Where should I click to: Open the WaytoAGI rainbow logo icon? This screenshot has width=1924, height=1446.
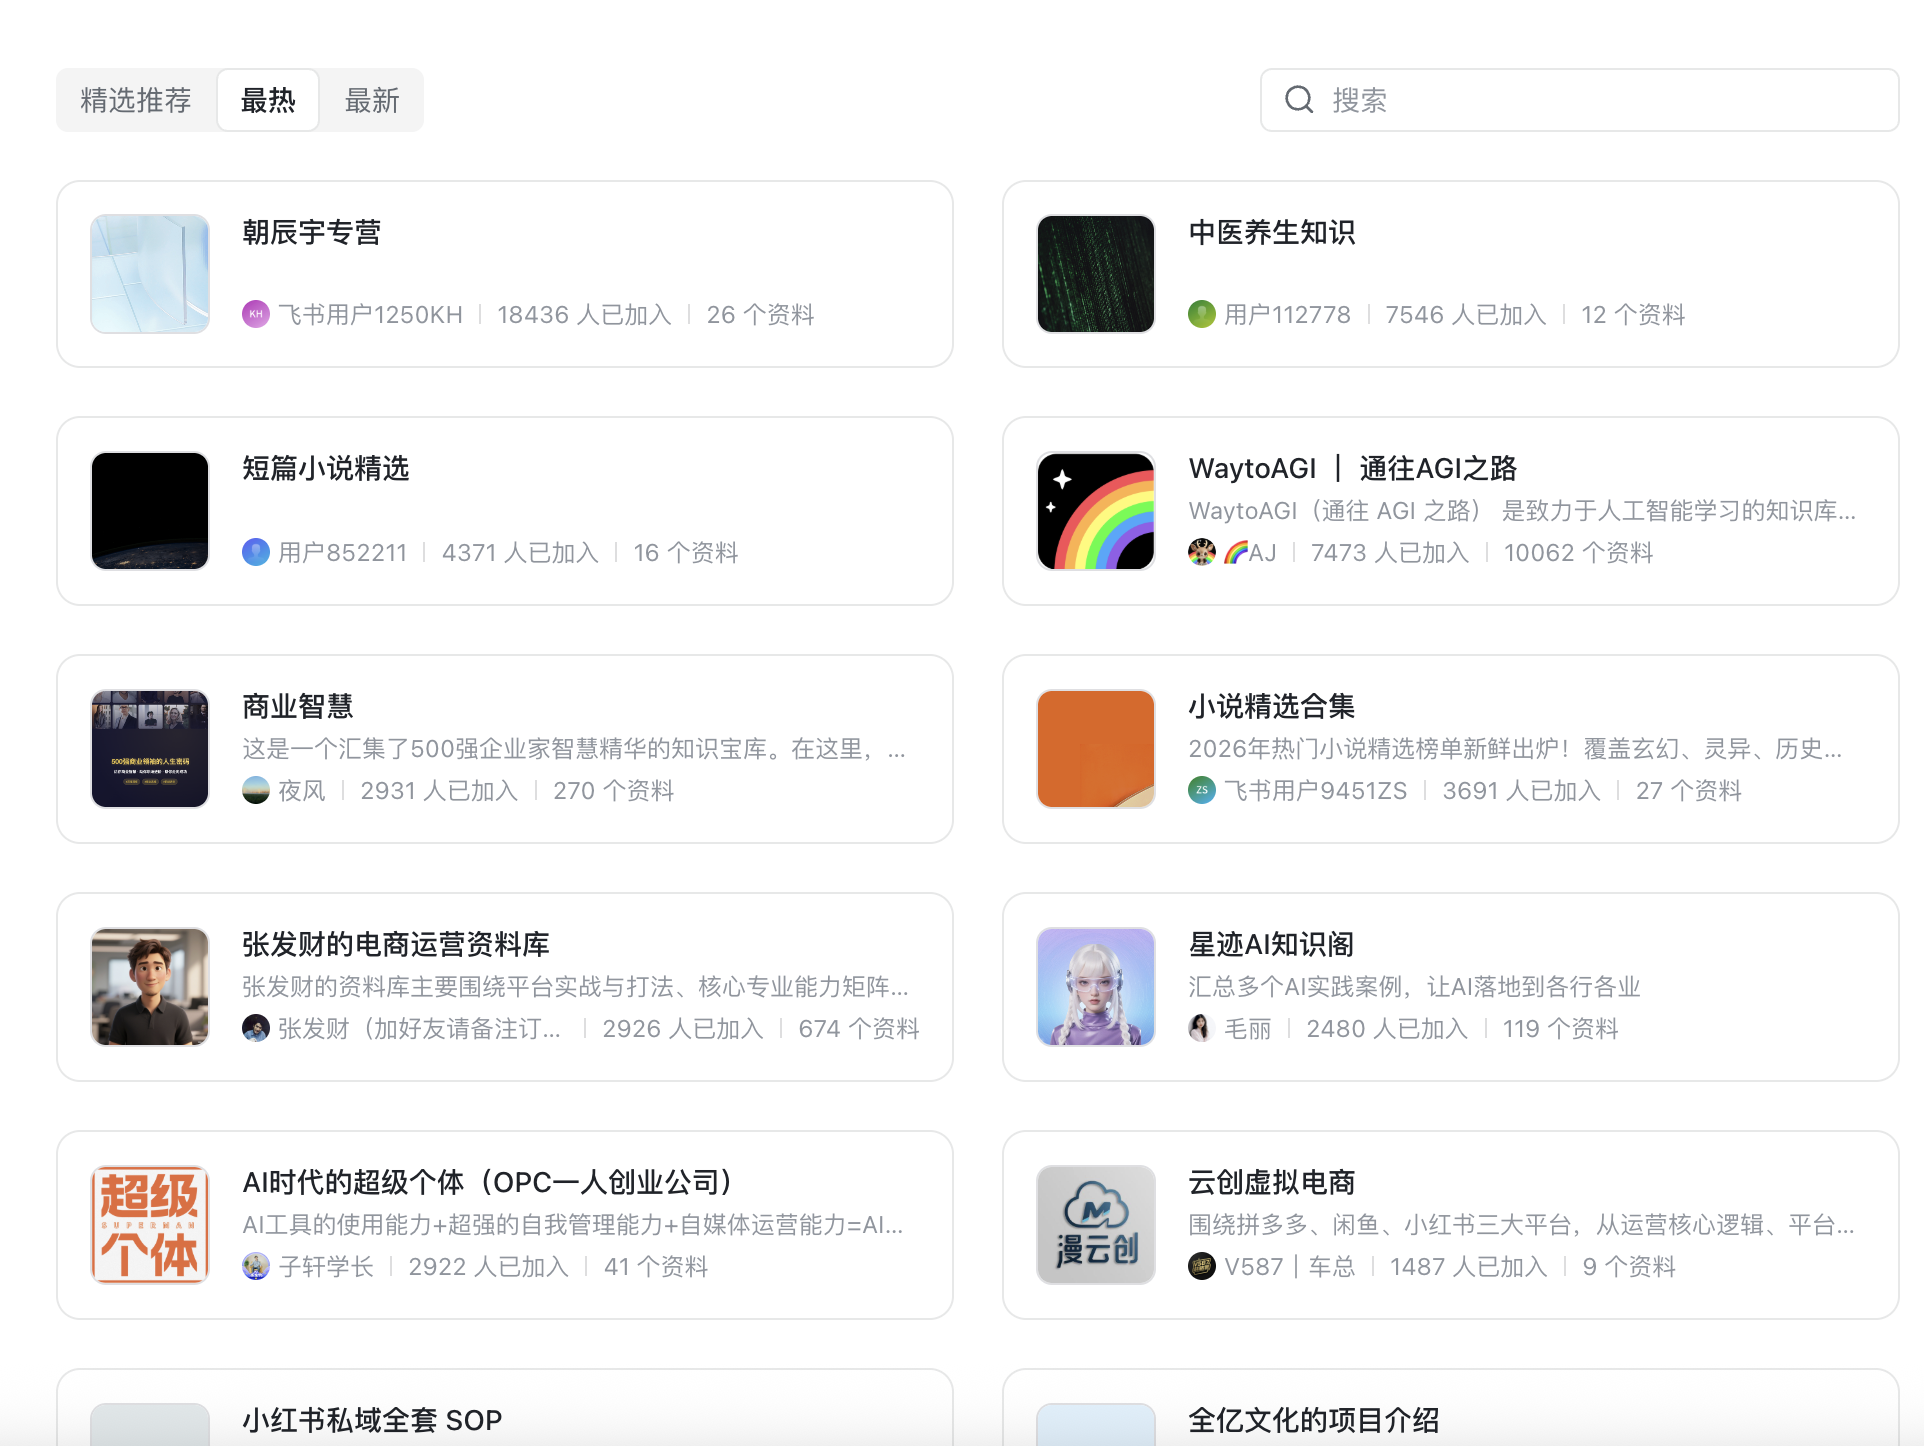(1096, 511)
